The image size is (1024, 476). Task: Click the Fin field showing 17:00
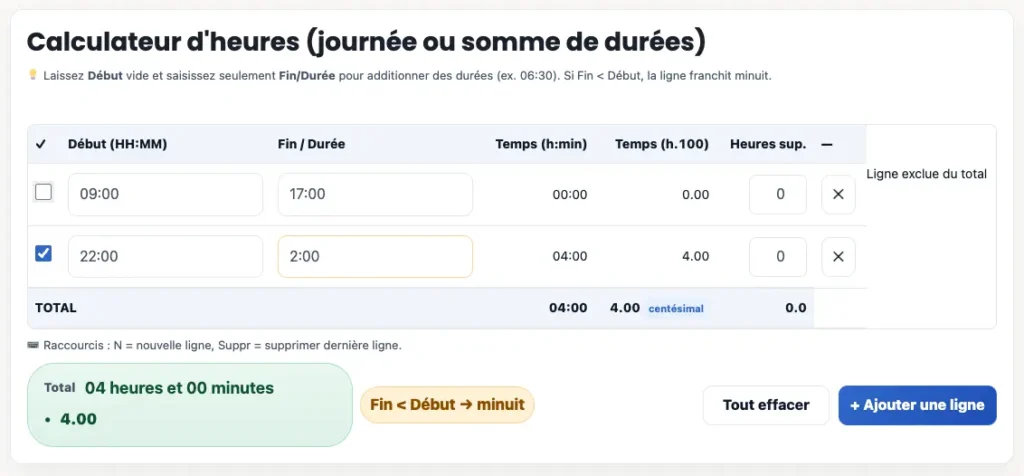tap(375, 194)
